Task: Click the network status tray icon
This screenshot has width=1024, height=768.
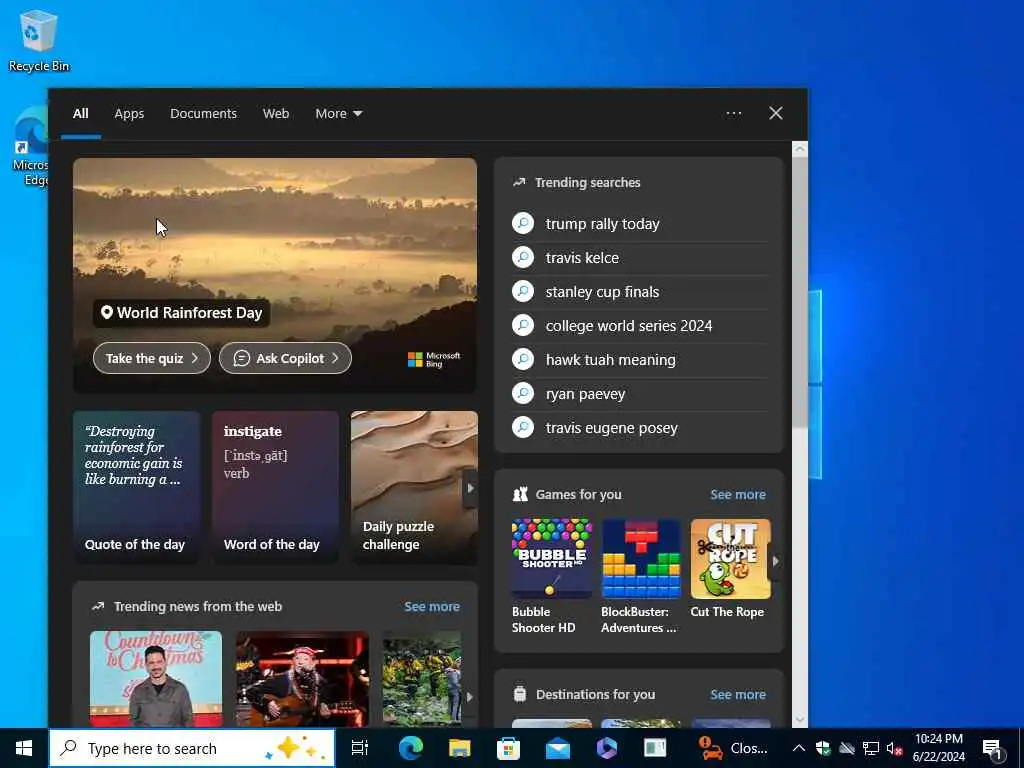Action: pyautogui.click(x=871, y=748)
